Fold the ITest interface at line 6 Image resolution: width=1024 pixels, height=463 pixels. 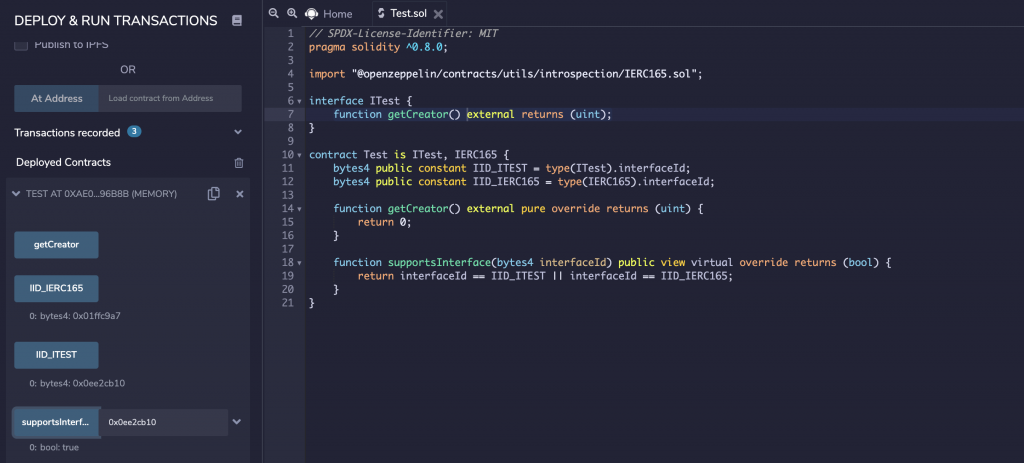299,101
